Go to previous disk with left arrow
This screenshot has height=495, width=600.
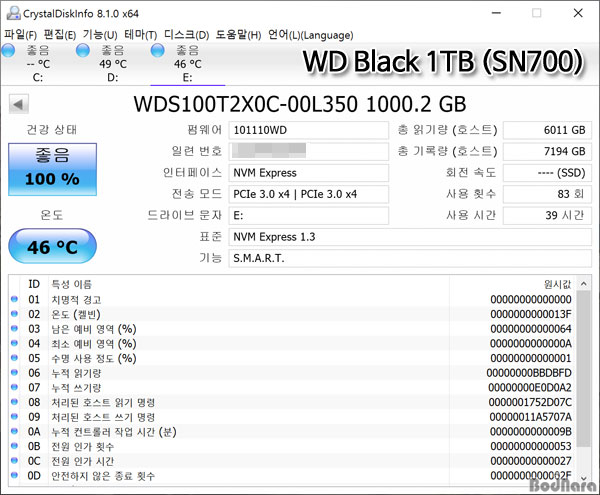click(x=19, y=104)
